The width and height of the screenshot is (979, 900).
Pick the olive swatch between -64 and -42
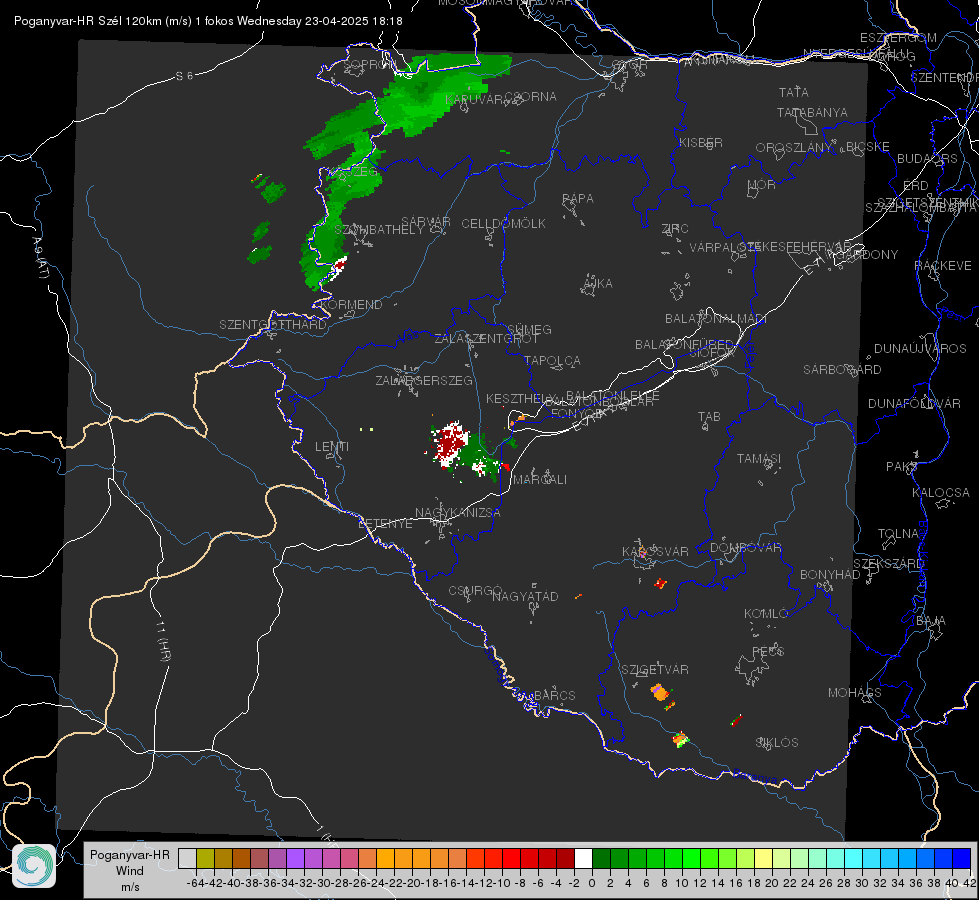pyautogui.click(x=205, y=858)
